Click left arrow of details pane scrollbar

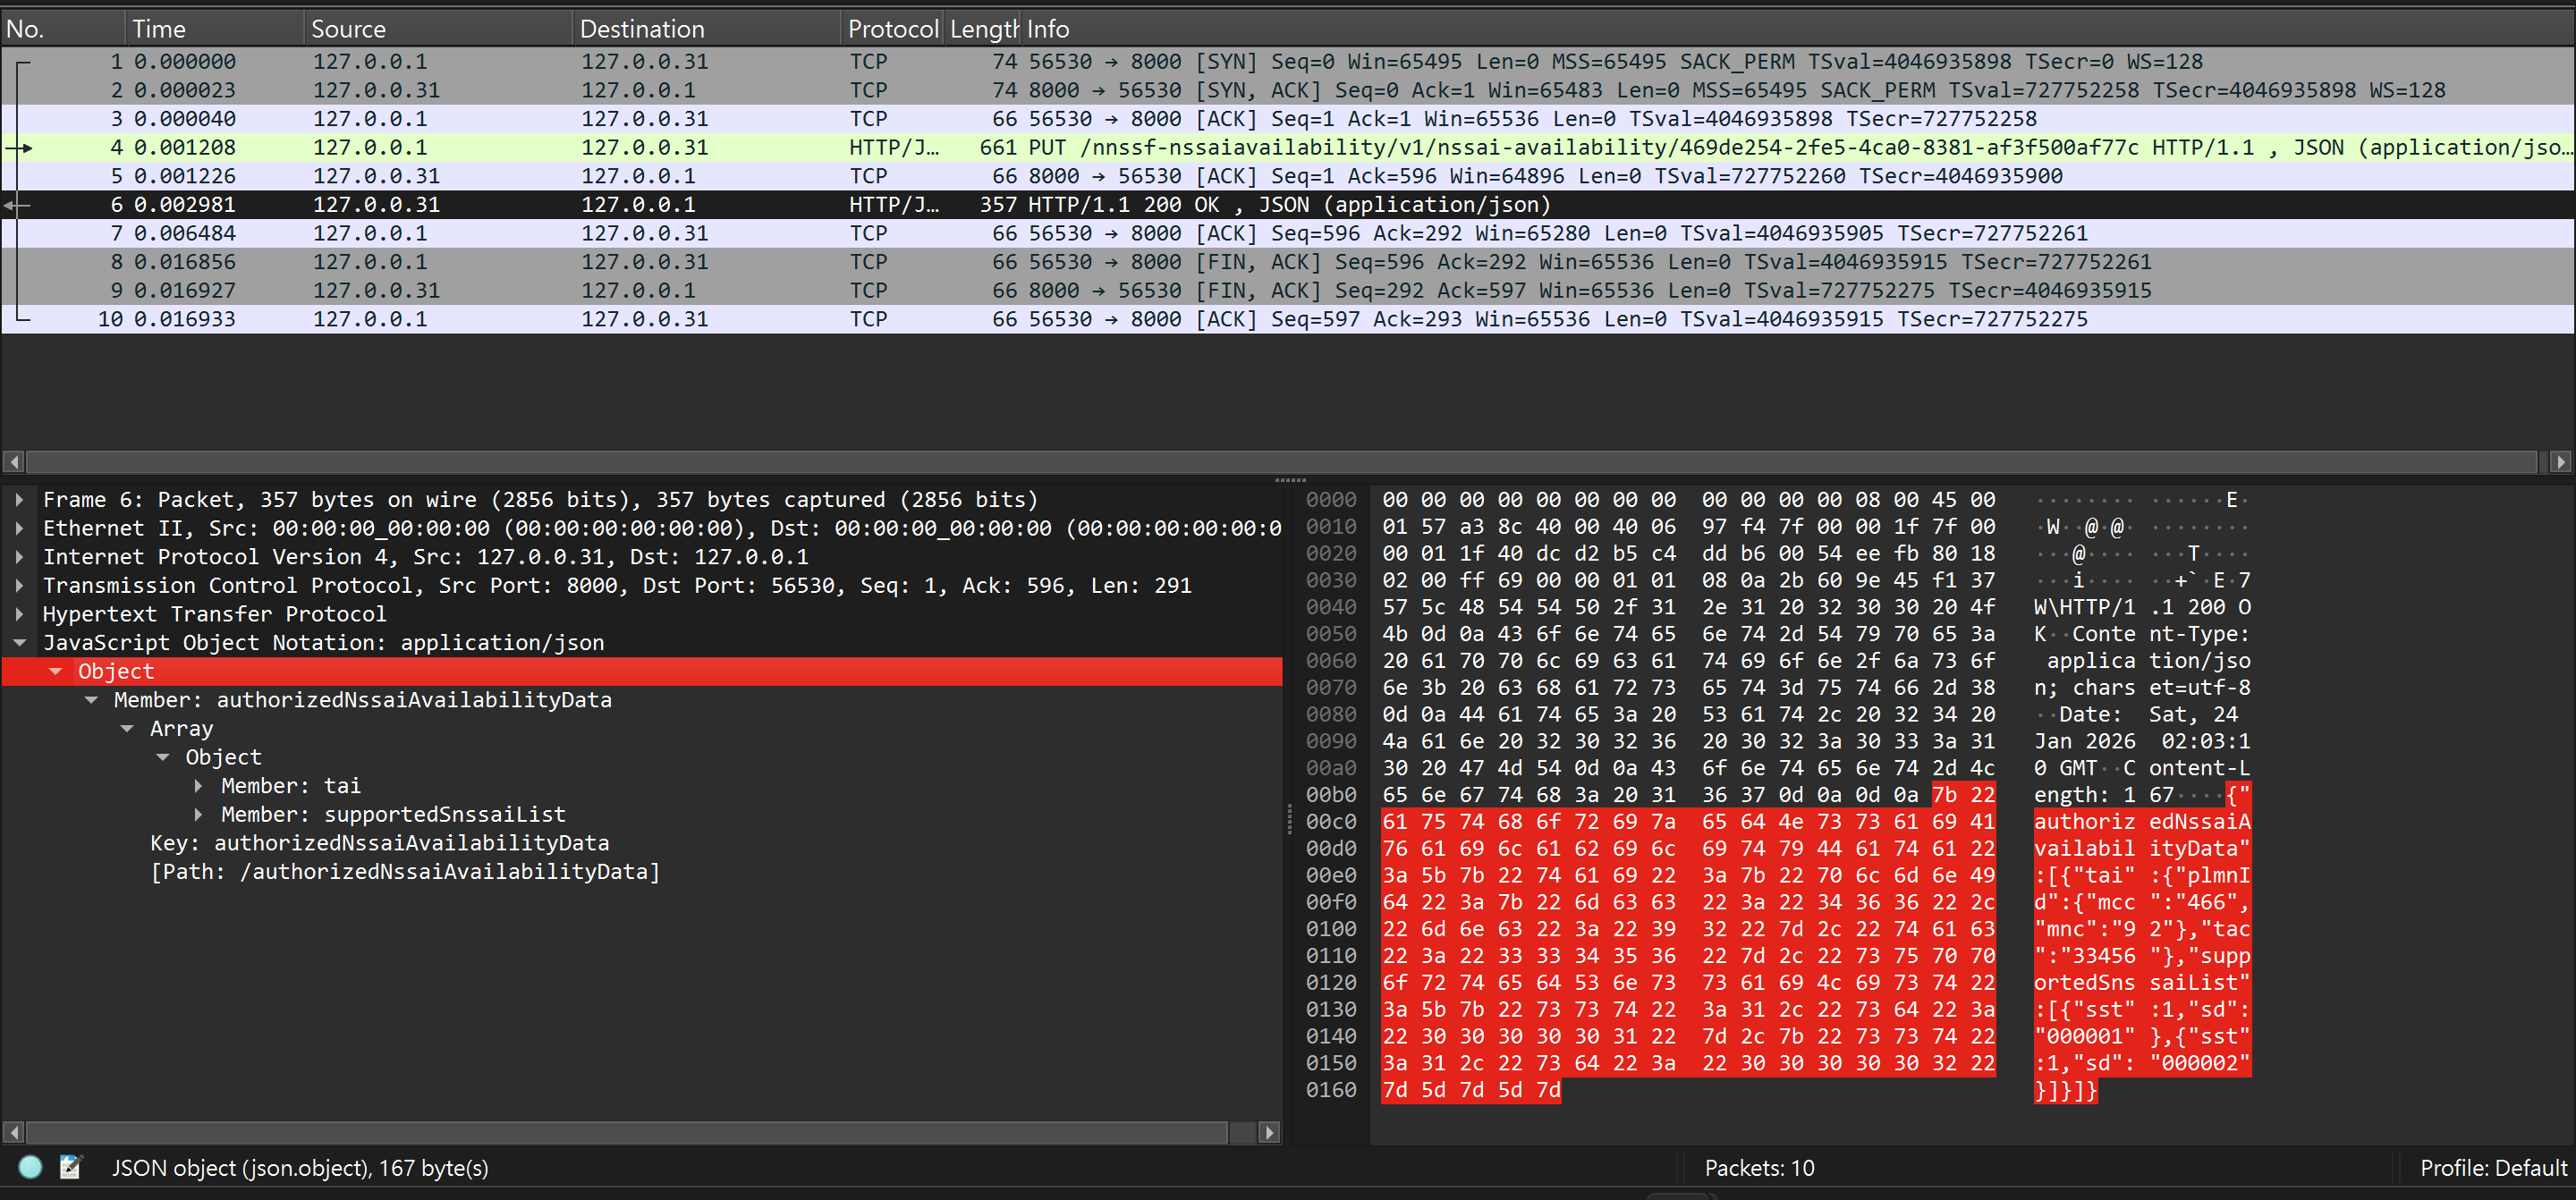tap(13, 1133)
